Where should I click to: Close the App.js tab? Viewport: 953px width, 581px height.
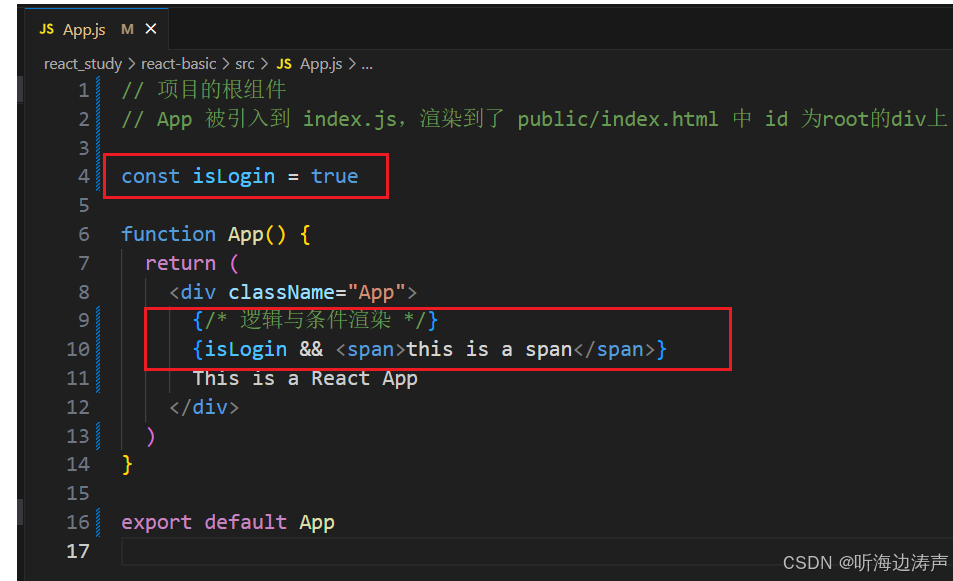[x=150, y=29]
